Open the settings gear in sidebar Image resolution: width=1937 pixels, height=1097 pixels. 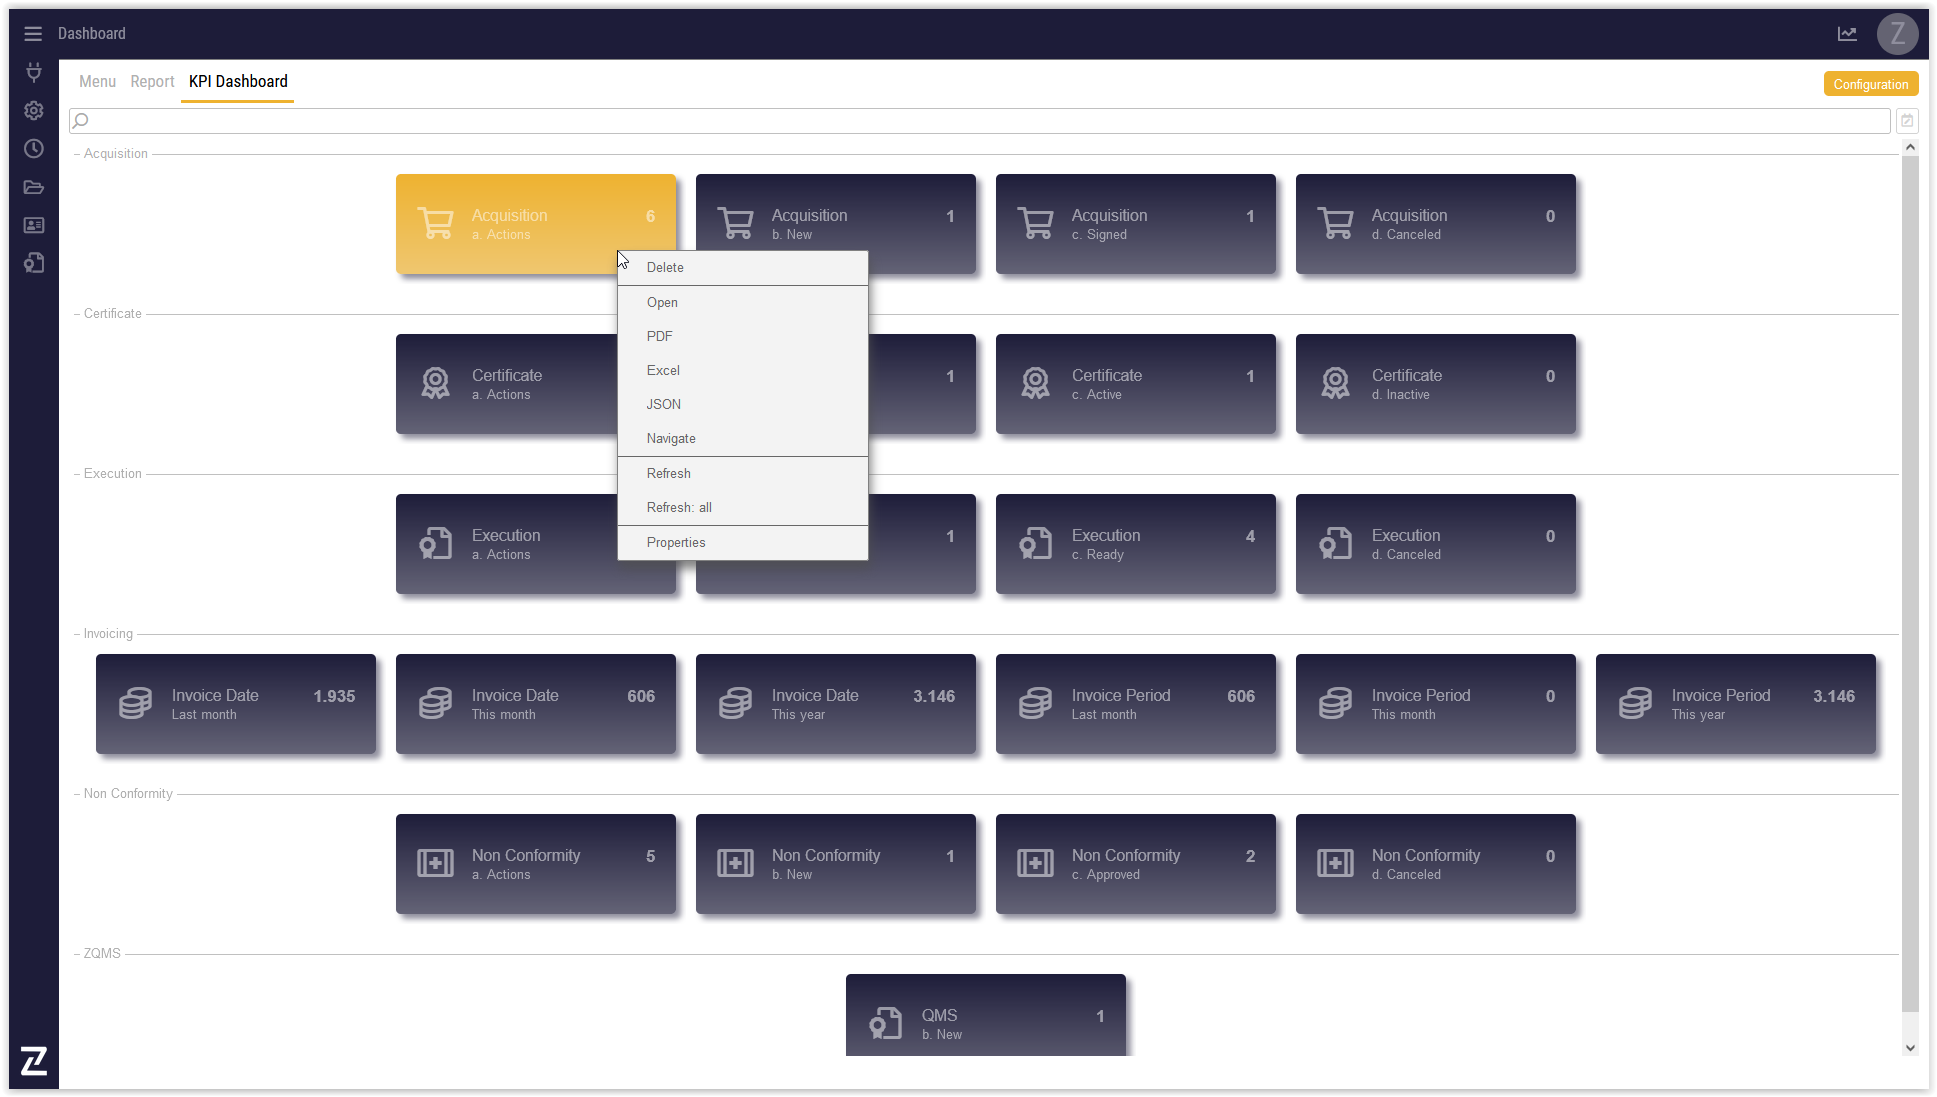click(34, 111)
